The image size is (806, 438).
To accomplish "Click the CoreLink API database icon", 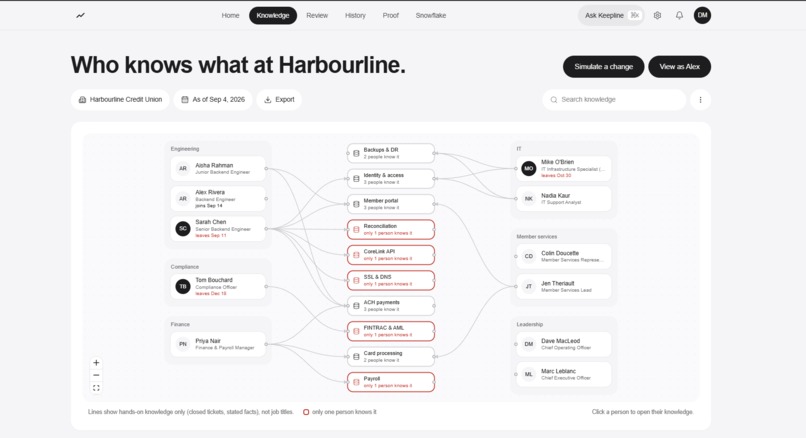I will [356, 255].
